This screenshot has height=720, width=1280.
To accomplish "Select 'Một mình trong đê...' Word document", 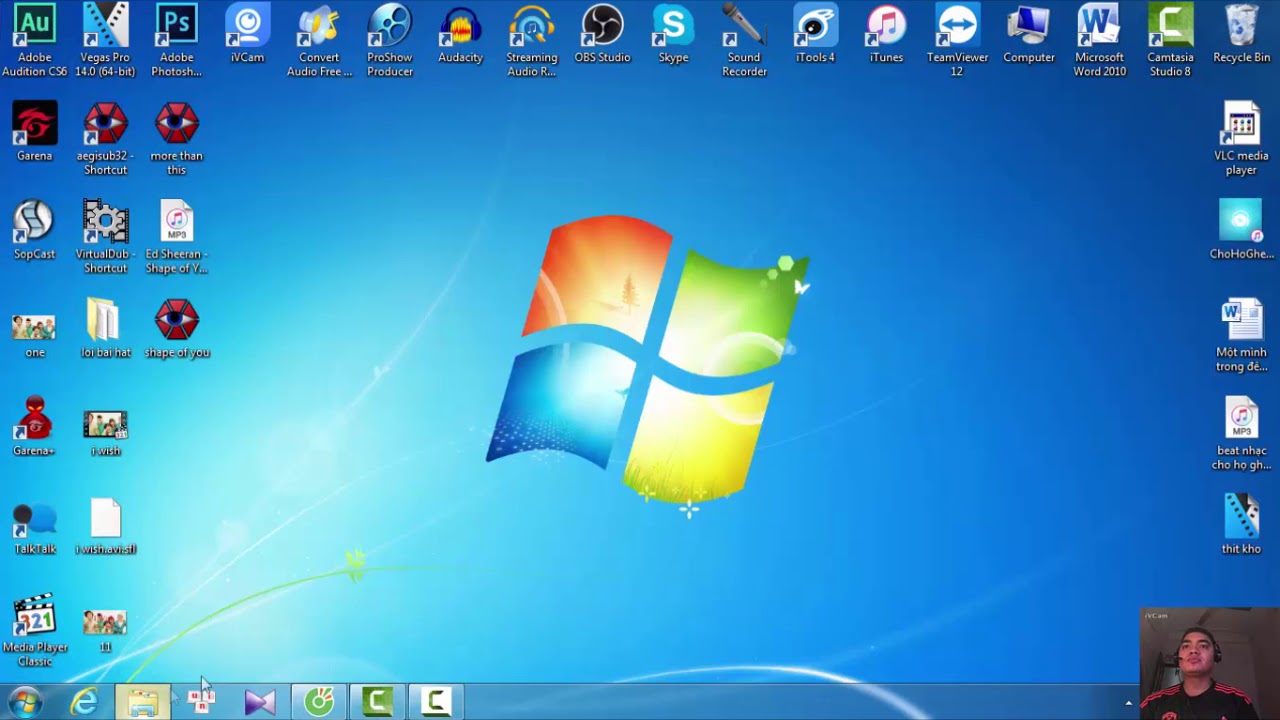I will 1241,335.
